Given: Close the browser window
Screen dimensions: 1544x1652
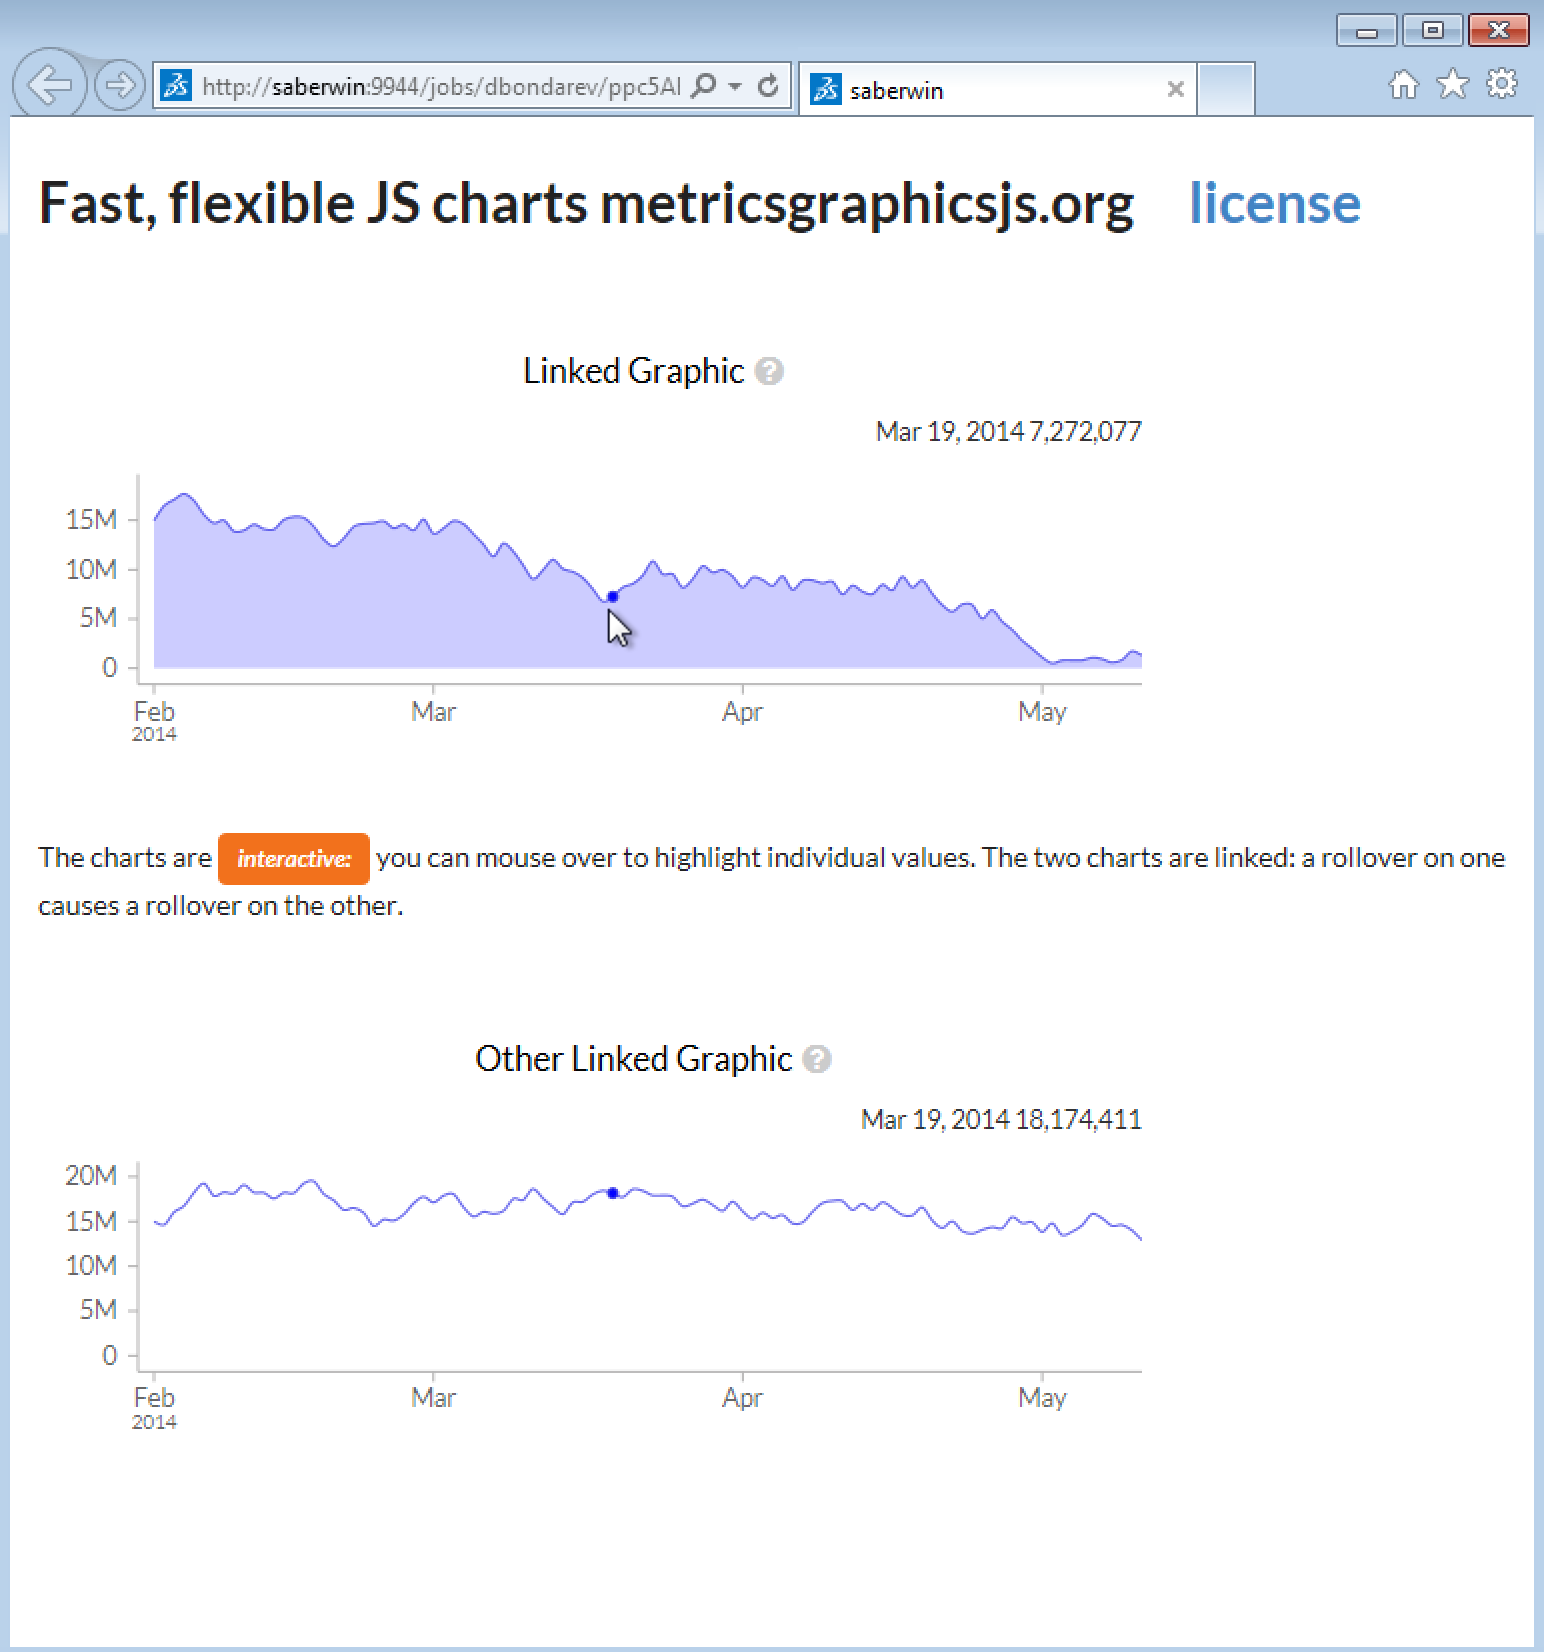Looking at the screenshot, I should pos(1498,30).
